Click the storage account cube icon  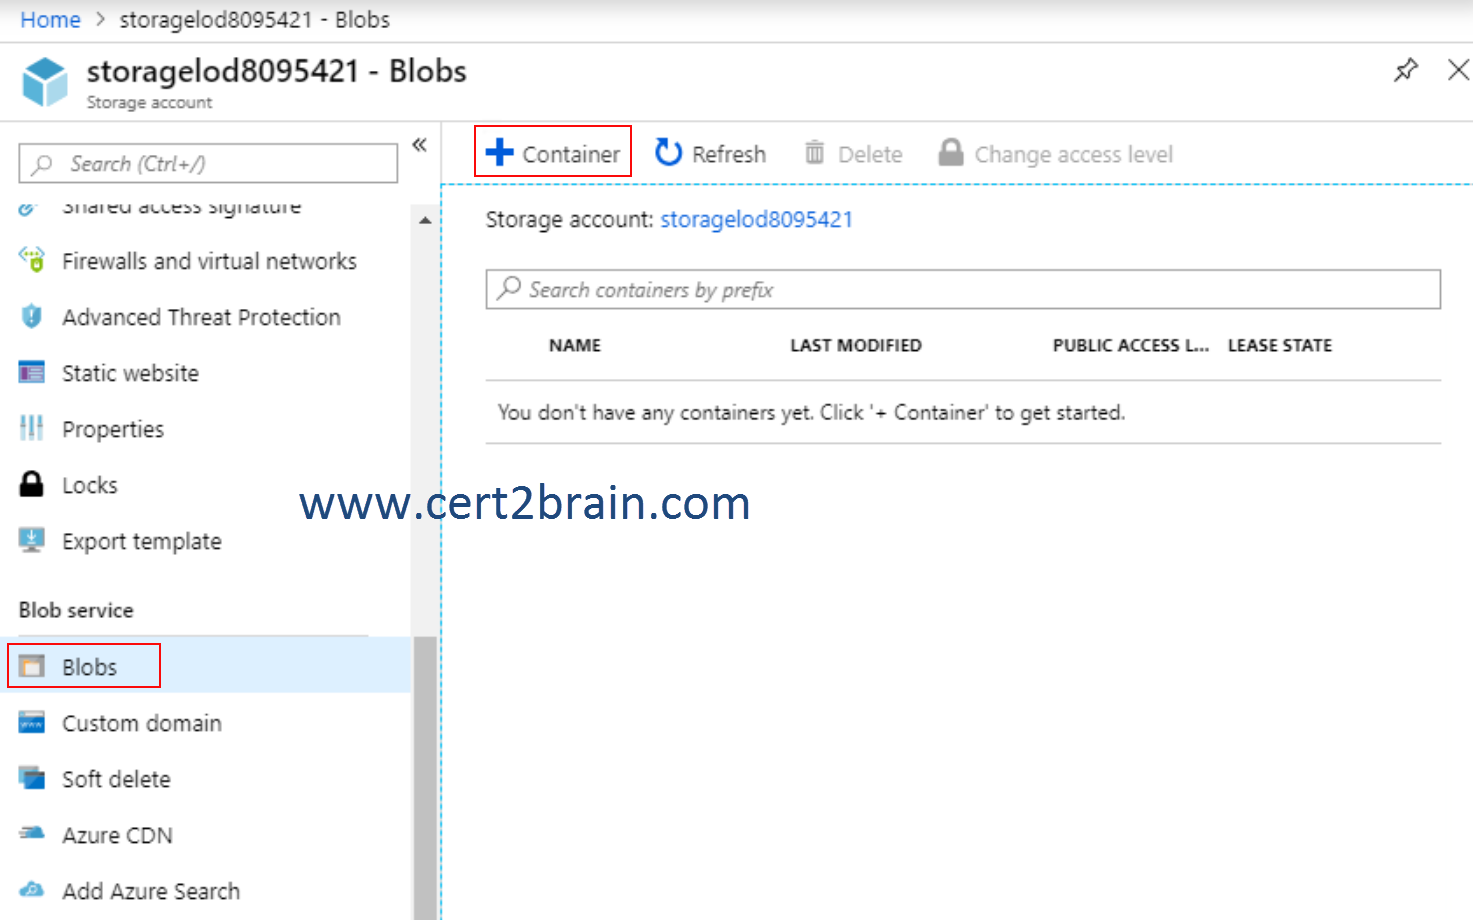pos(45,82)
